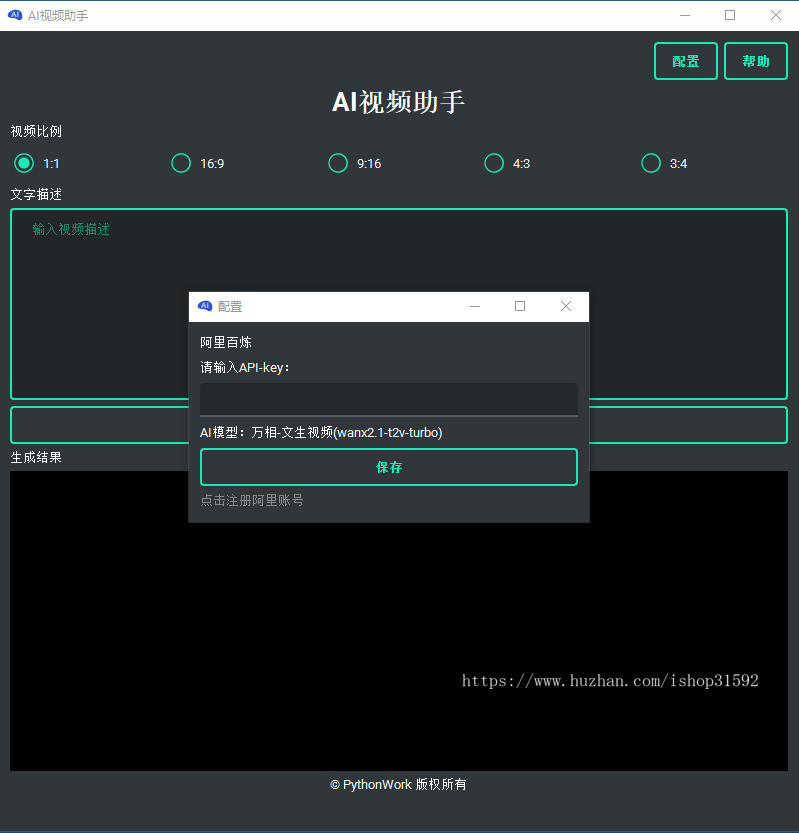The image size is (799, 833).
Task: Choose the 9:16 video ratio
Action: click(x=338, y=163)
